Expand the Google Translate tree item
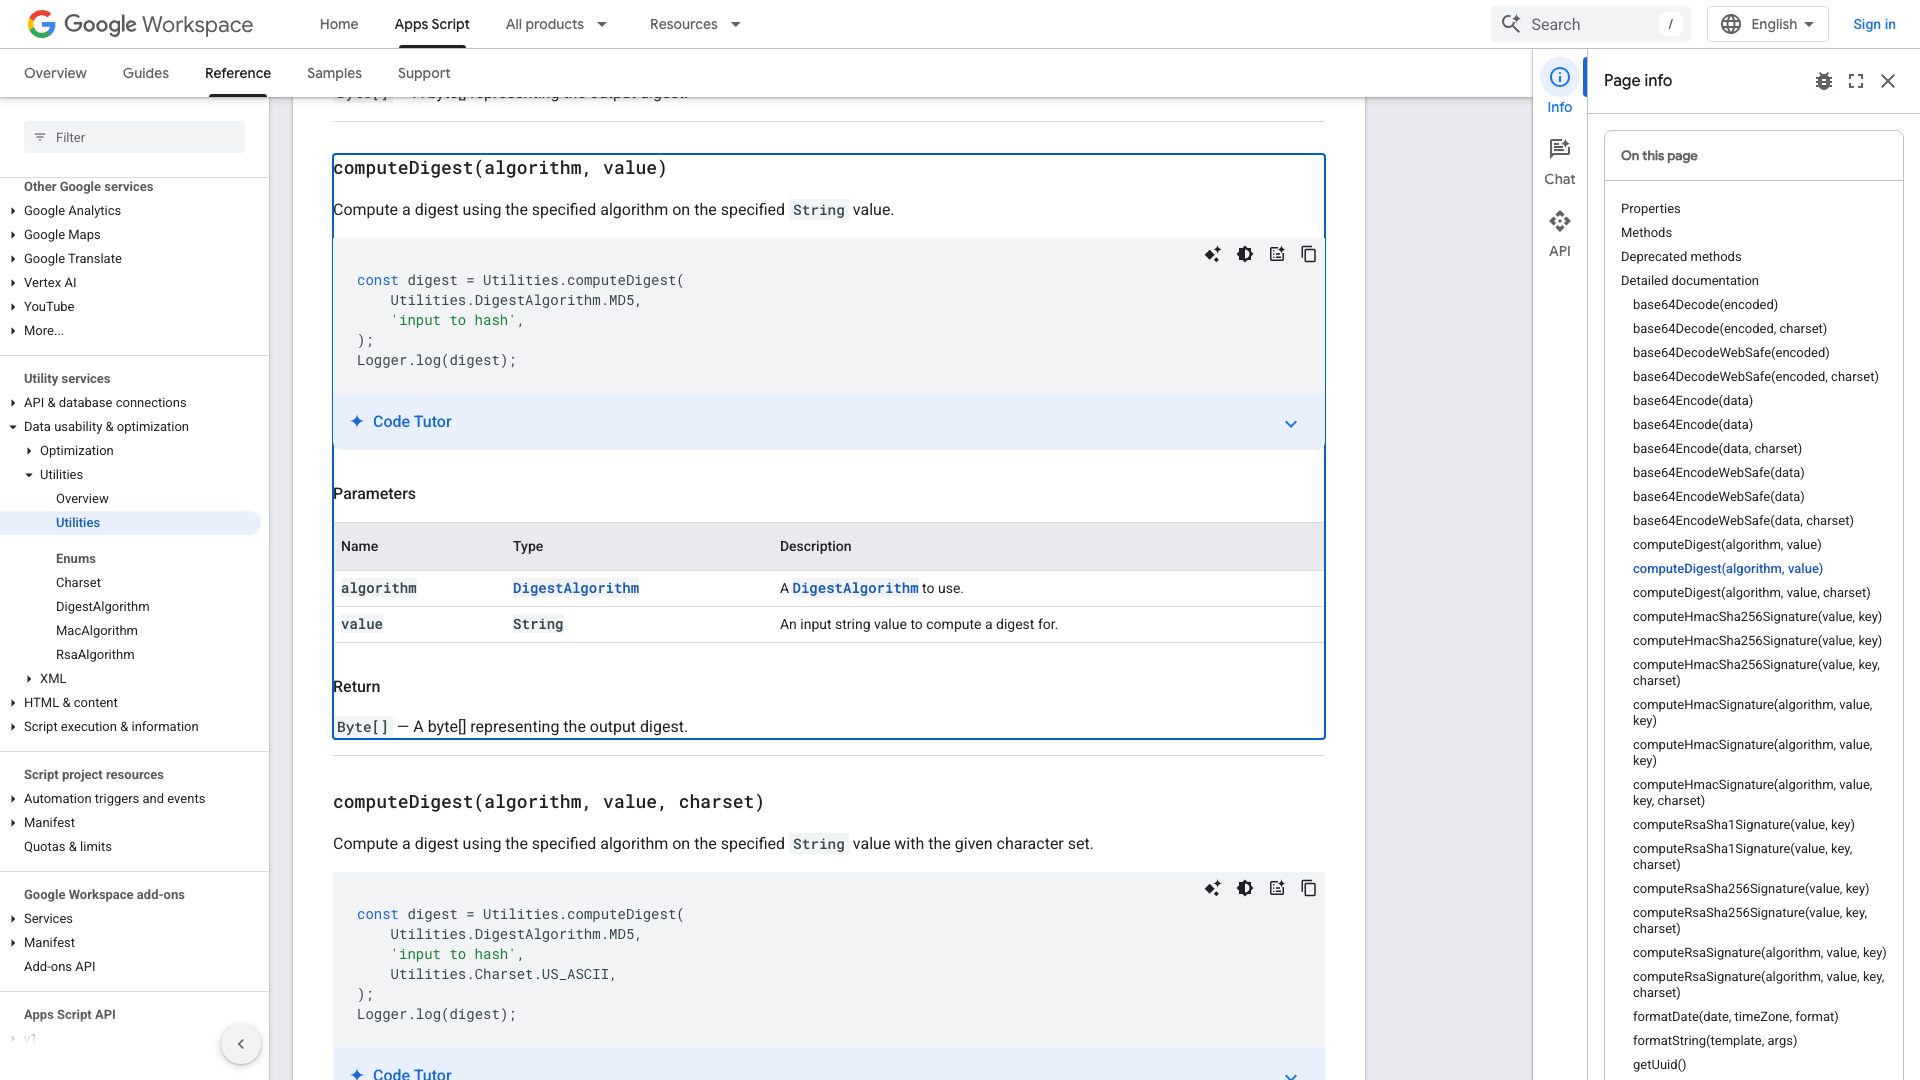 [x=13, y=259]
